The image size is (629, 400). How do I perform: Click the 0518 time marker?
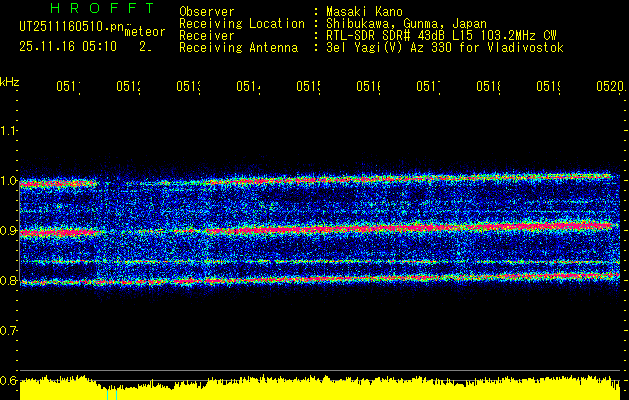488,87
